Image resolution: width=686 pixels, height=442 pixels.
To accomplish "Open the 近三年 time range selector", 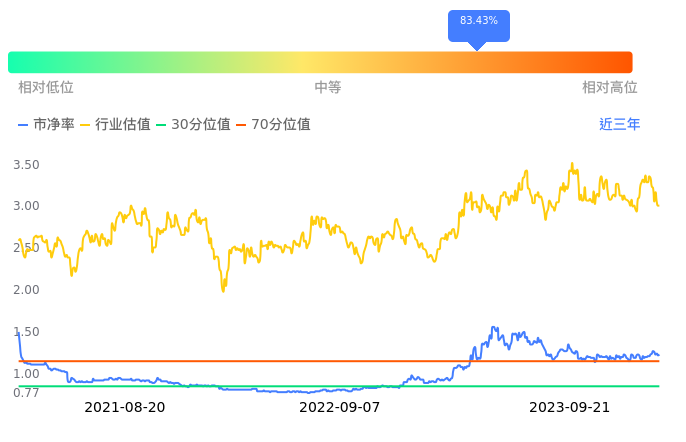I will point(620,125).
